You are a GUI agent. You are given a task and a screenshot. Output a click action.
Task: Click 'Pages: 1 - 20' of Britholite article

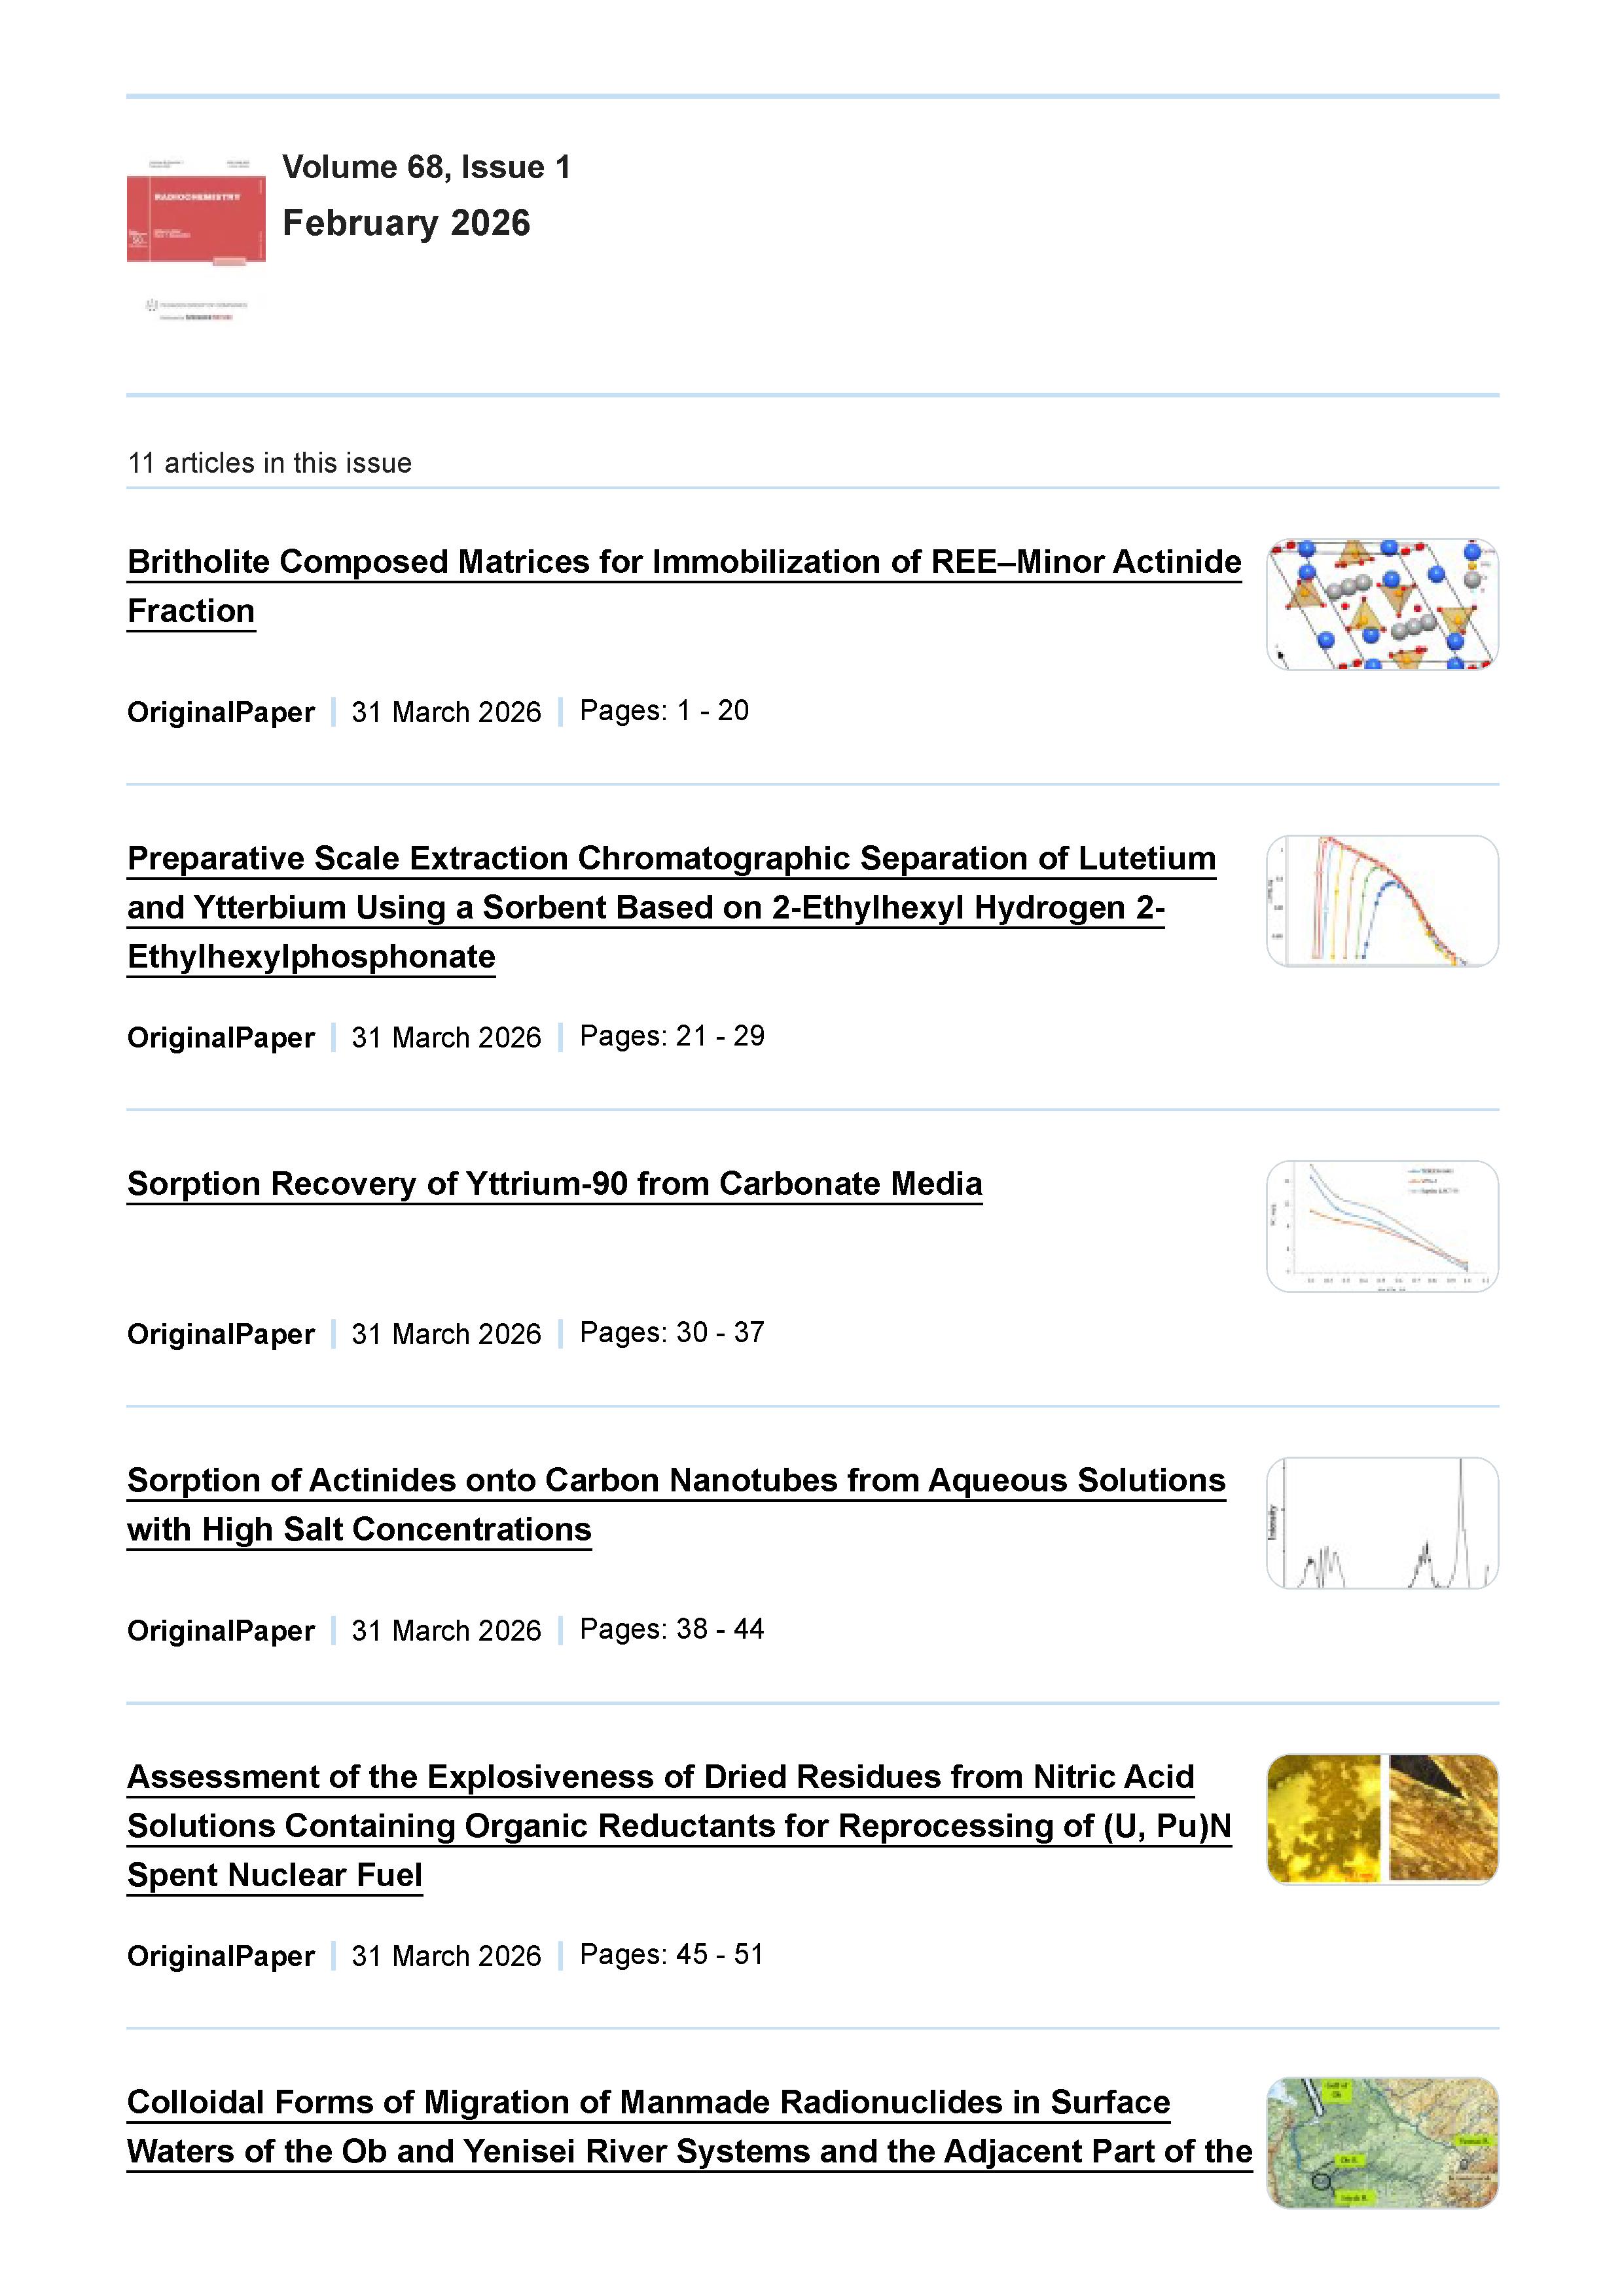coord(664,711)
